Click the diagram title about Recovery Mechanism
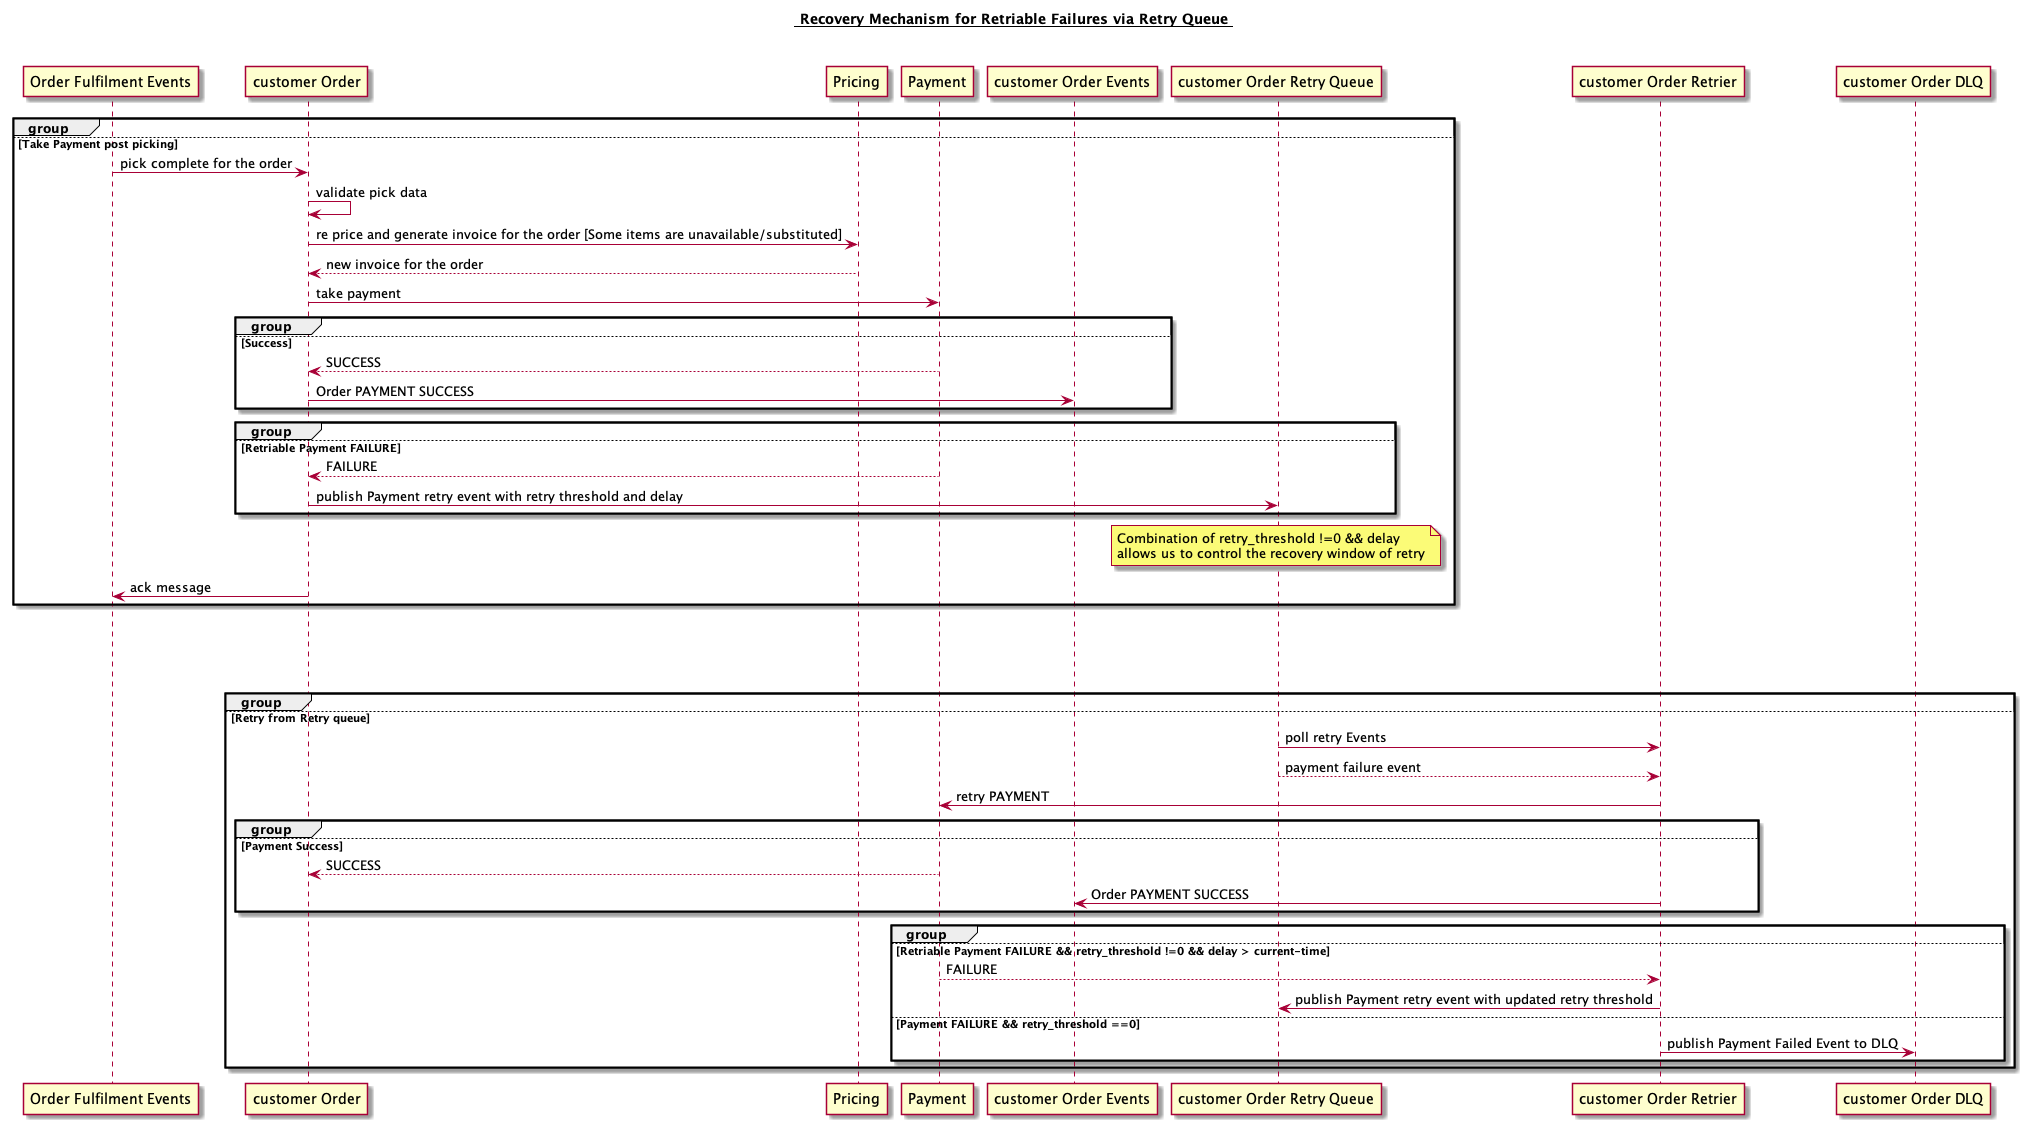This screenshot has height=1124, width=2025. point(1013,19)
